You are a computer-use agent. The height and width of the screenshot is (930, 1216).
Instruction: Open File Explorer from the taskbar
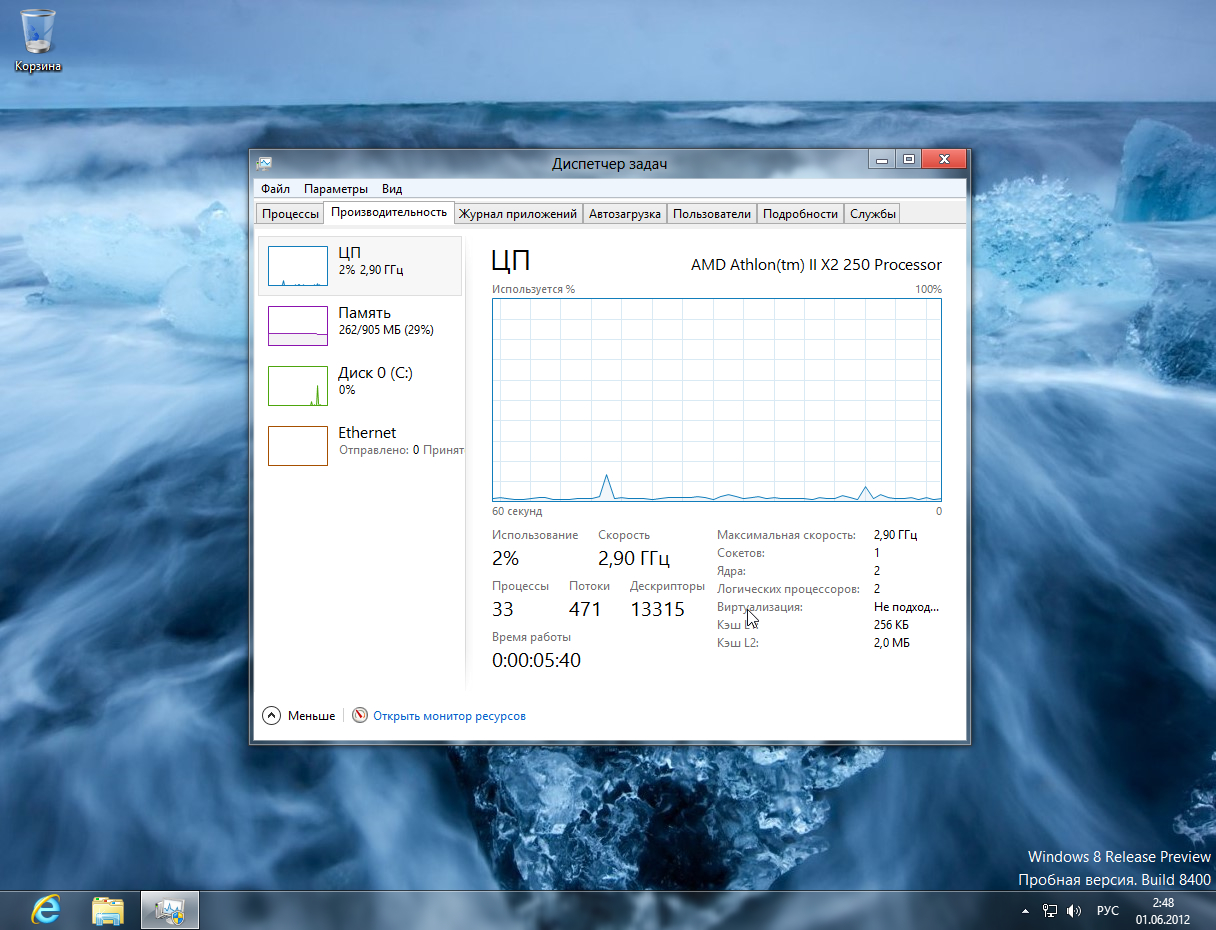(108, 910)
